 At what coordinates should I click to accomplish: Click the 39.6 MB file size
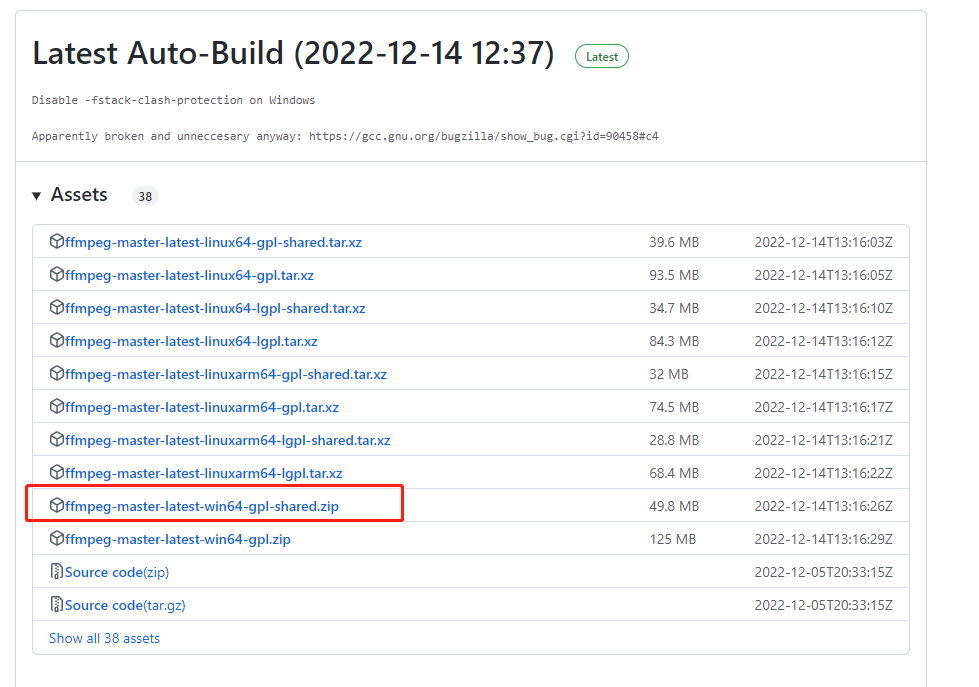coord(674,242)
